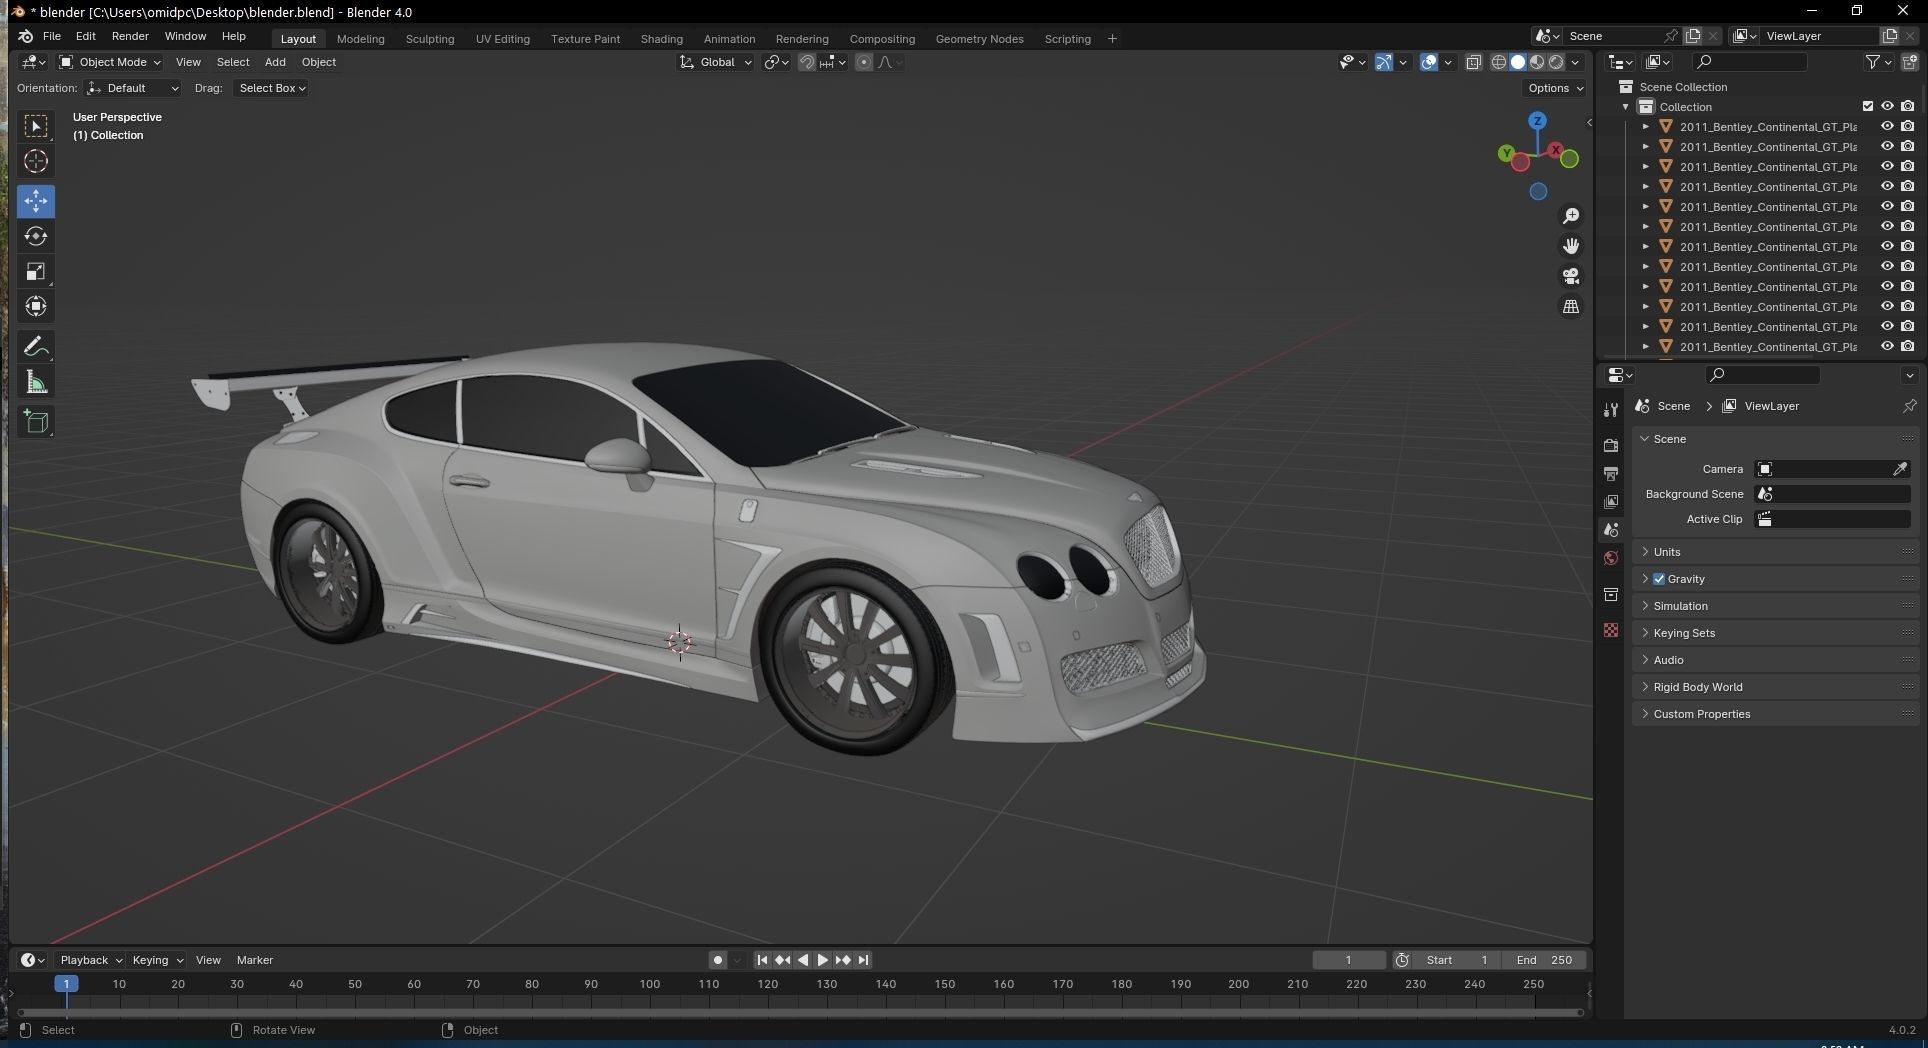Switch to rendered viewport shading
The image size is (1928, 1048).
tap(1556, 62)
